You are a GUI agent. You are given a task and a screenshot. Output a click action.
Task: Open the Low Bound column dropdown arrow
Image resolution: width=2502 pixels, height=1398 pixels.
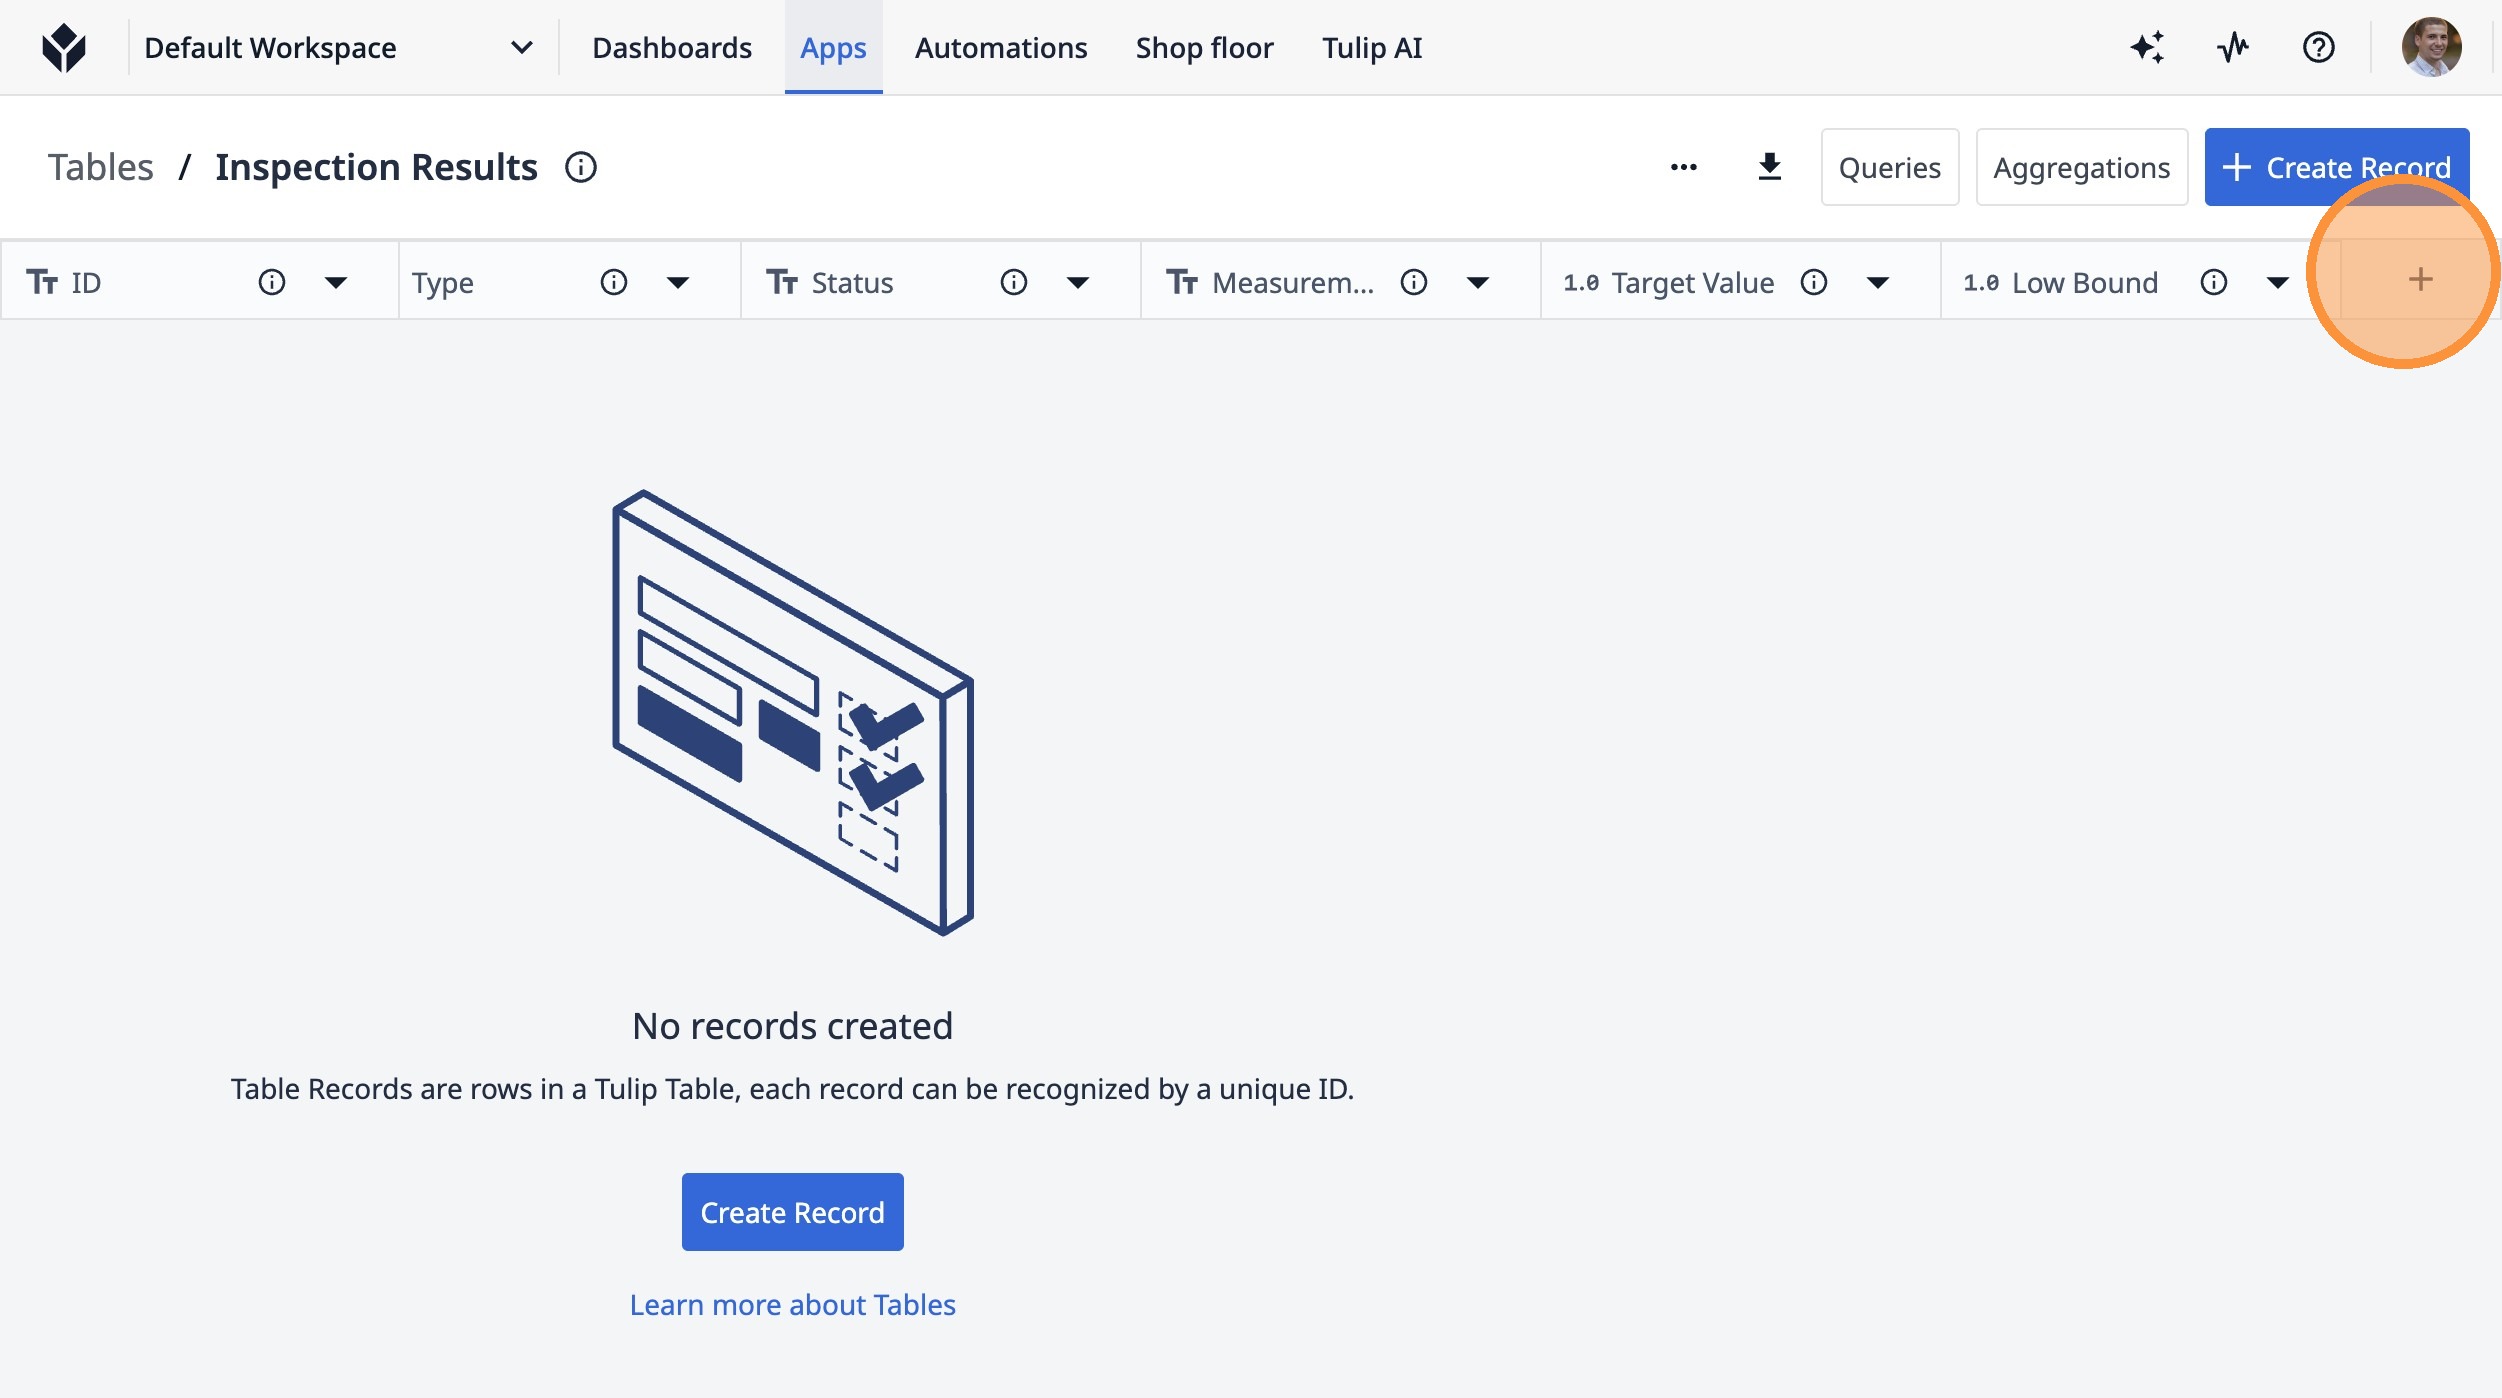(2277, 283)
